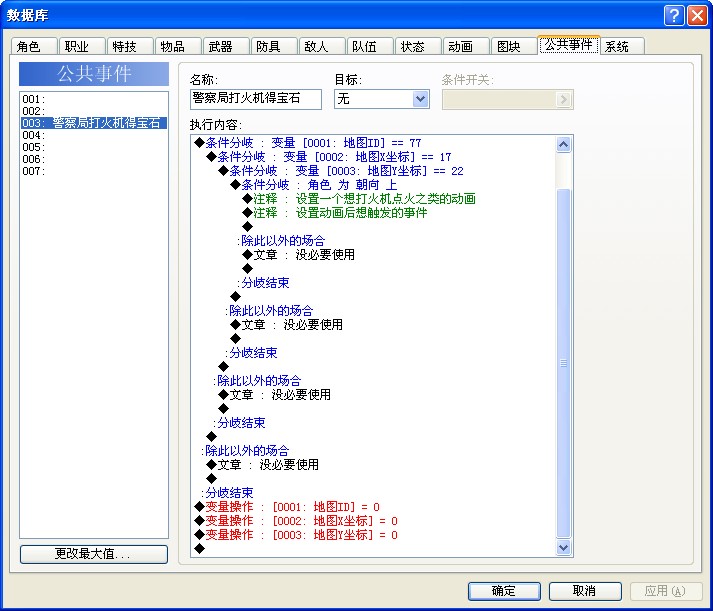The width and height of the screenshot is (713, 611).
Task: Open the 状态 tab
Action: pos(418,46)
